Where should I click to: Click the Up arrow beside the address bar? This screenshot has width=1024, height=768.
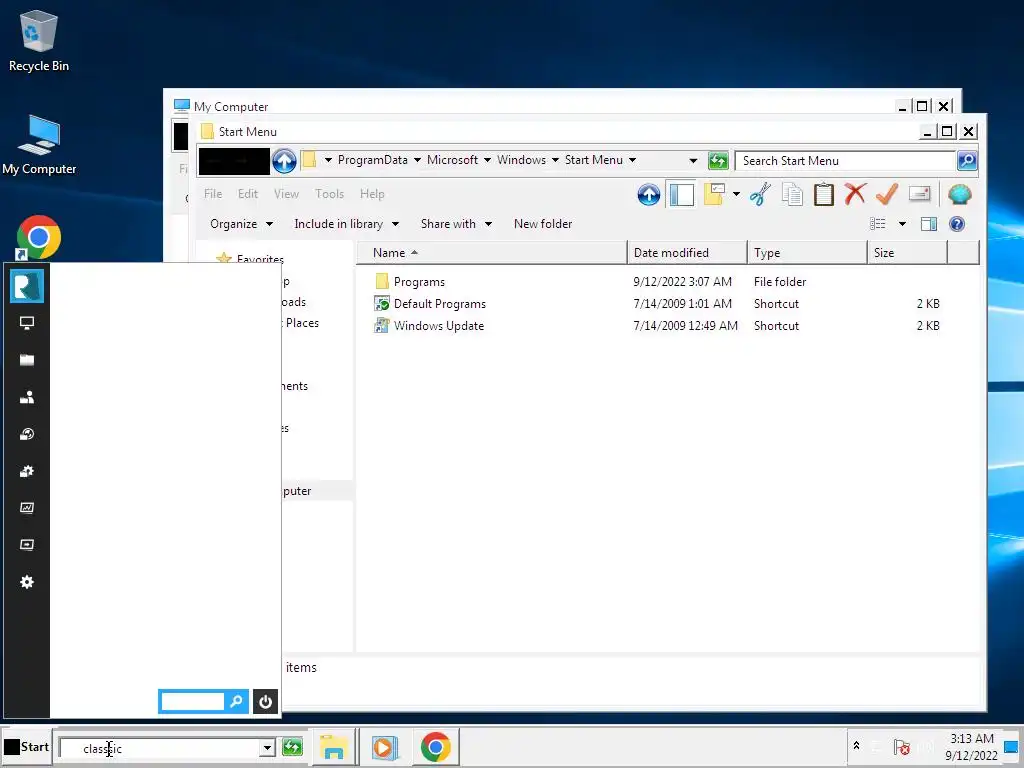pos(284,161)
